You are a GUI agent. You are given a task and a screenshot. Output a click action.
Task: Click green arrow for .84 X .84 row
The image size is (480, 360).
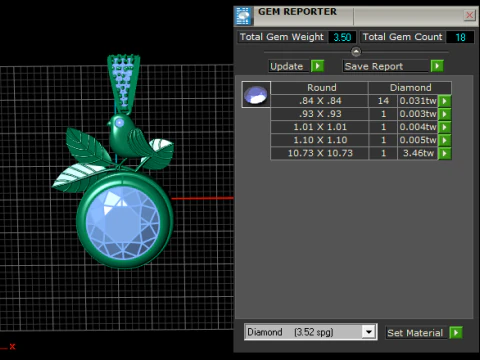pyautogui.click(x=445, y=101)
